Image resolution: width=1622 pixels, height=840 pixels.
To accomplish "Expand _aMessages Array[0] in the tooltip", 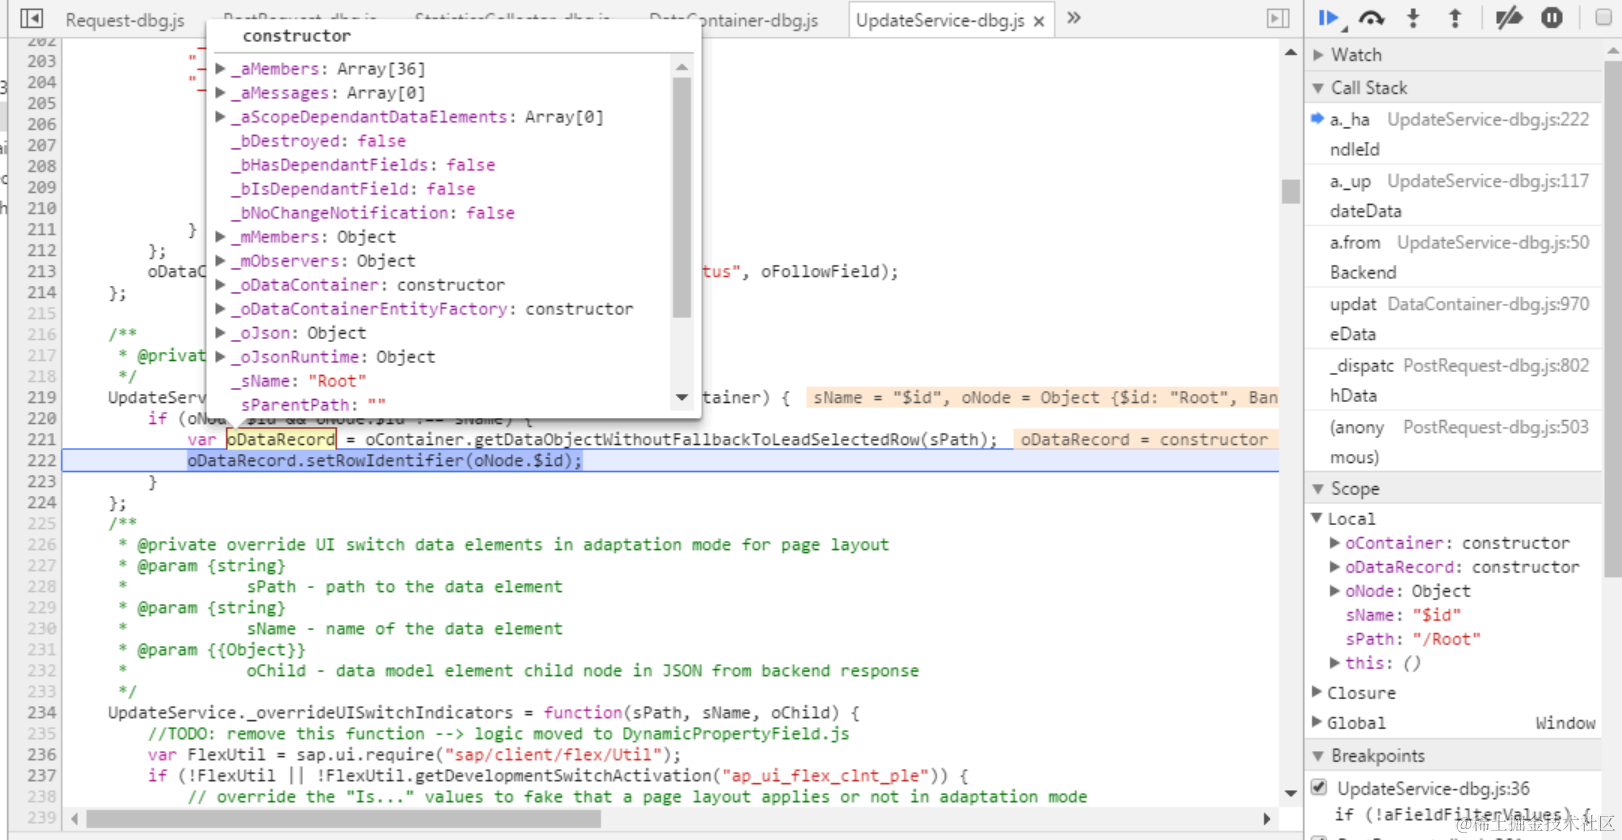I will click(220, 93).
